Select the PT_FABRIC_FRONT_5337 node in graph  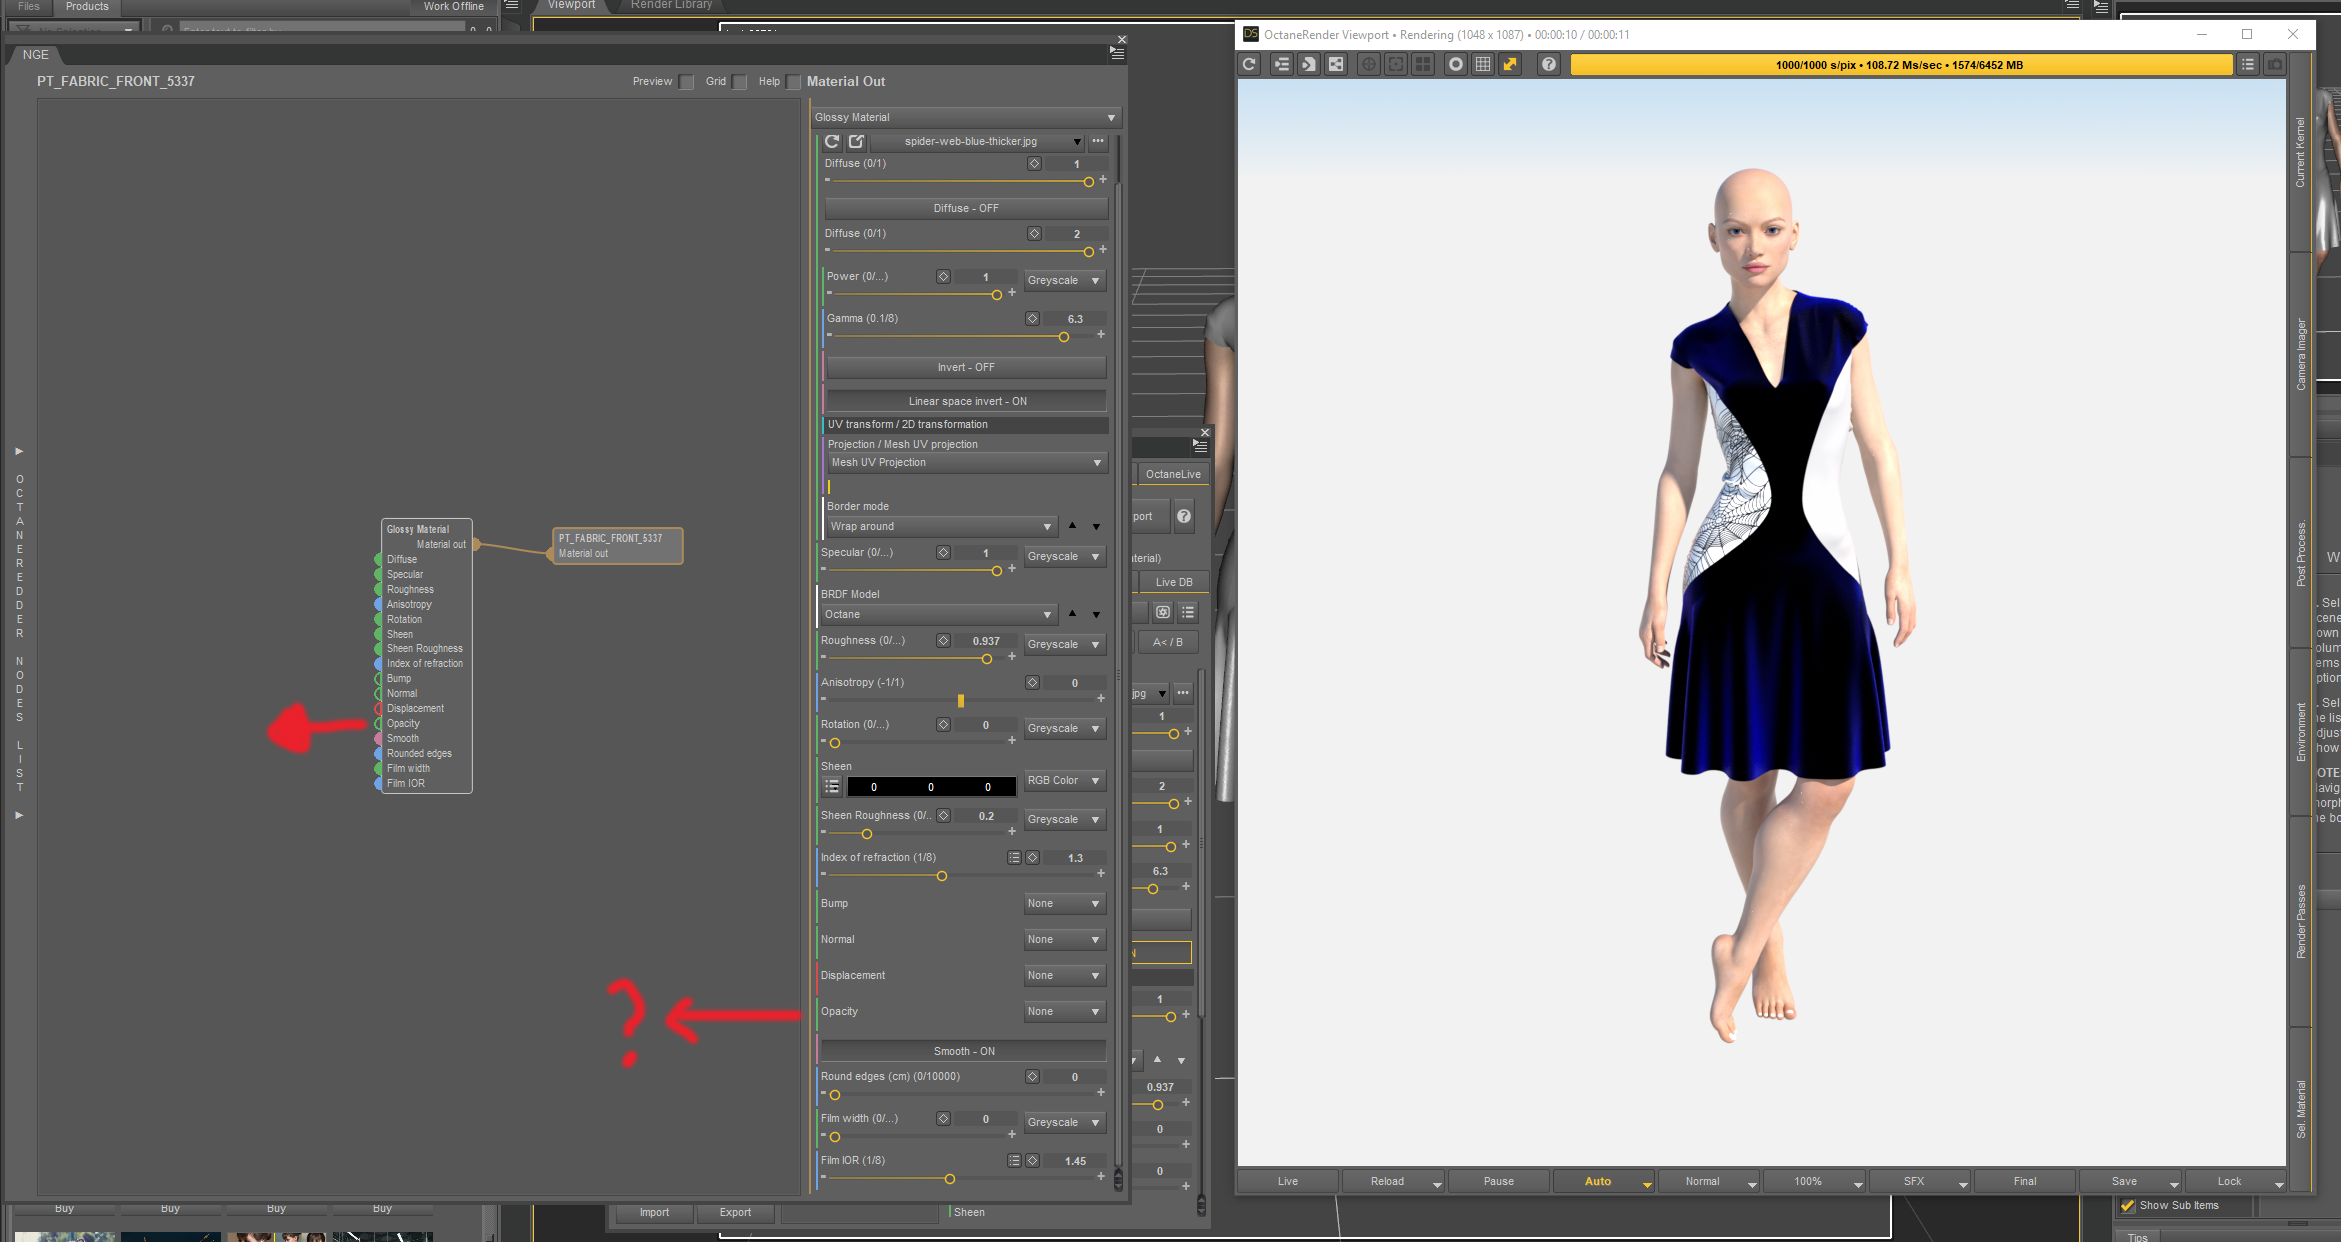[616, 546]
